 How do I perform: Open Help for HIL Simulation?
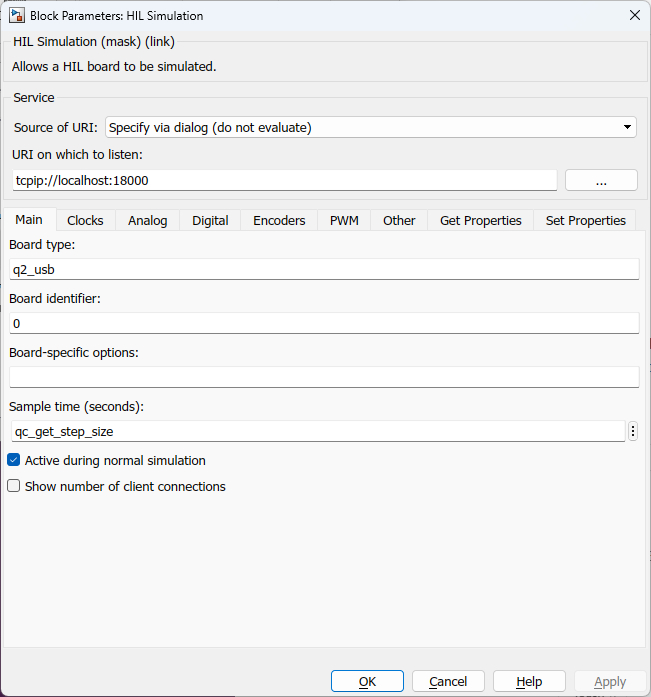529,681
